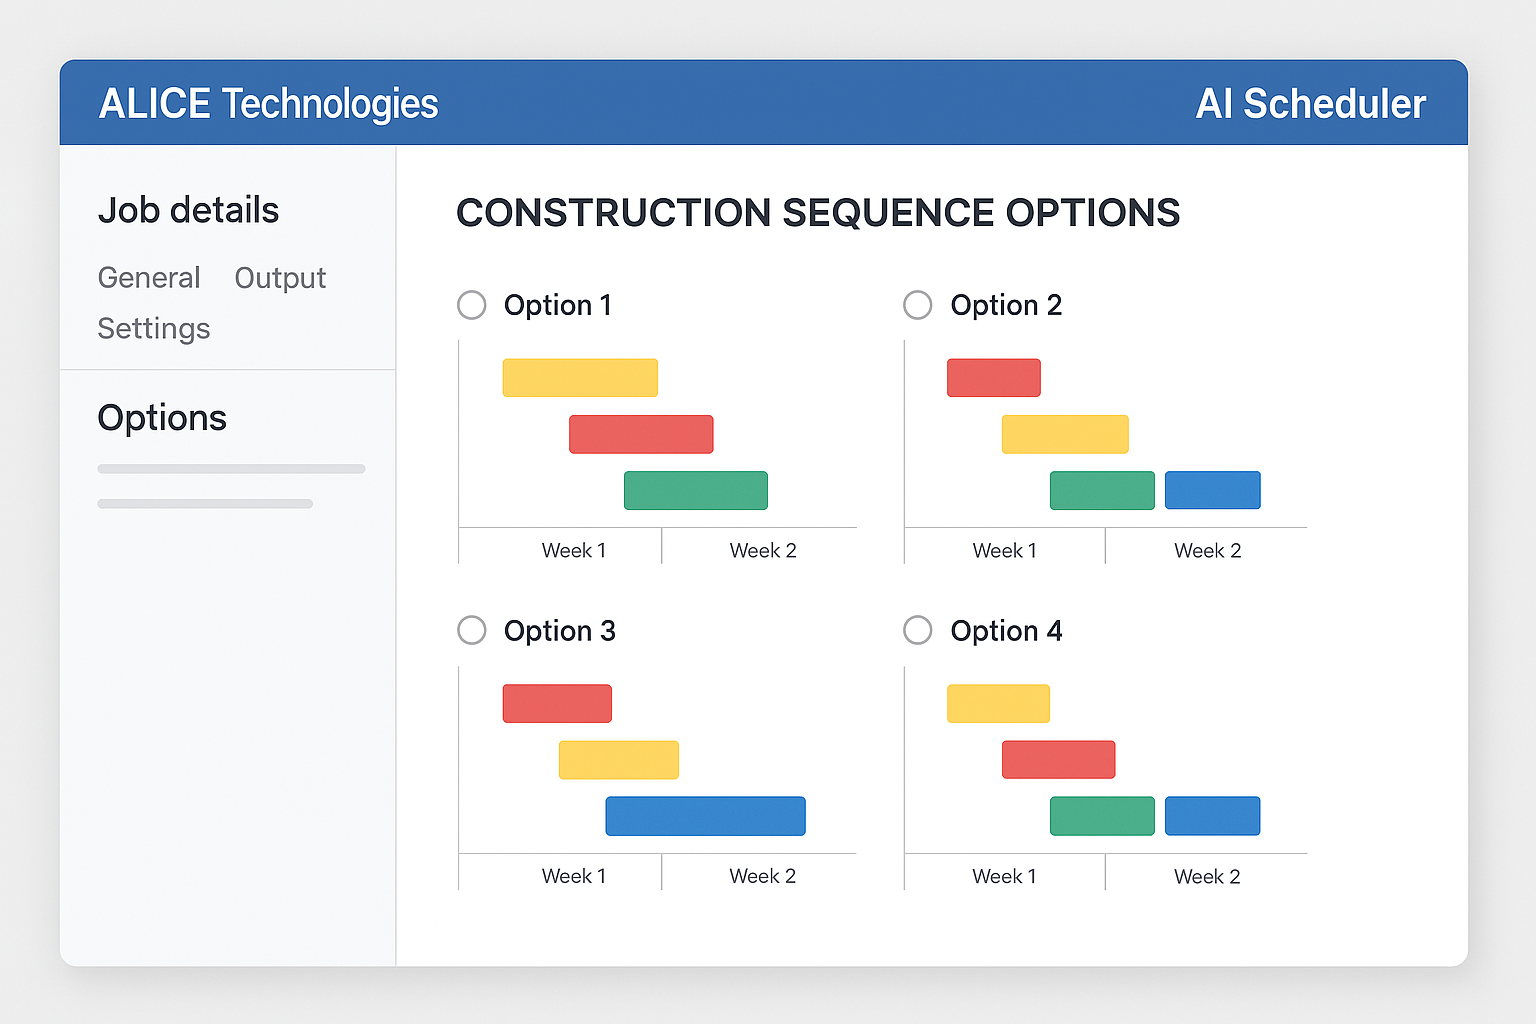Click the red task bar in Option 2
This screenshot has width=1536, height=1024.
pyautogui.click(x=994, y=378)
